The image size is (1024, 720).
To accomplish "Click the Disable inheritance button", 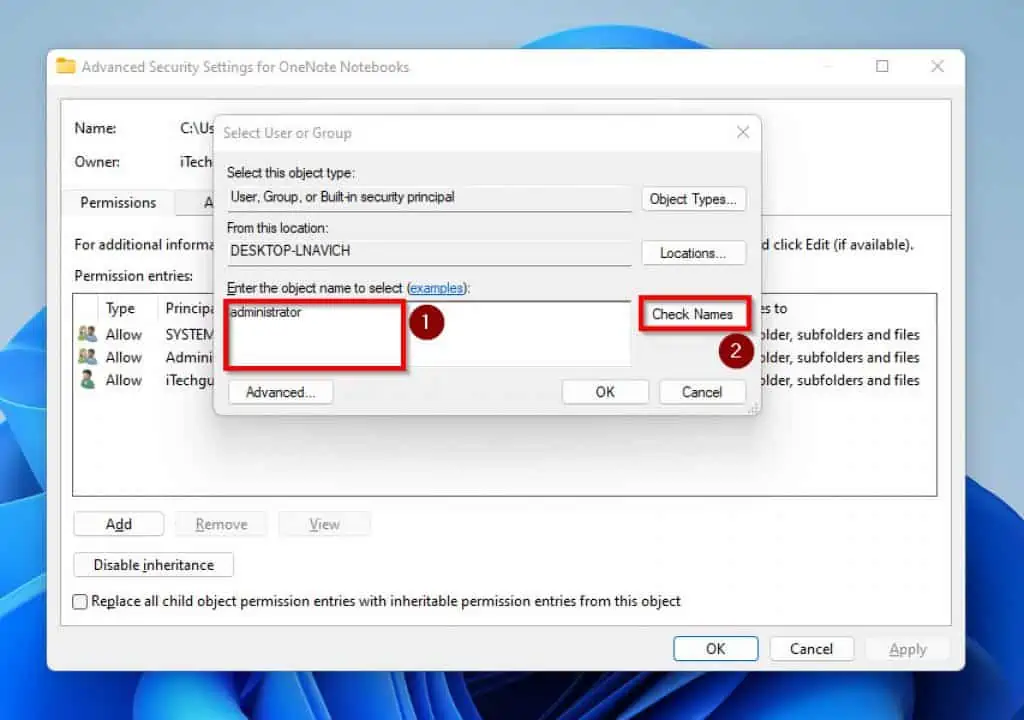I will pyautogui.click(x=153, y=565).
